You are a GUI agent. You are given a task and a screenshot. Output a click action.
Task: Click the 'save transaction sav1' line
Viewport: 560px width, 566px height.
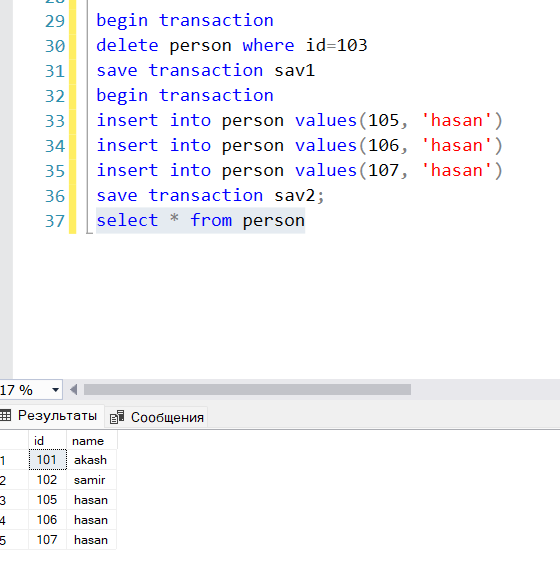click(205, 70)
